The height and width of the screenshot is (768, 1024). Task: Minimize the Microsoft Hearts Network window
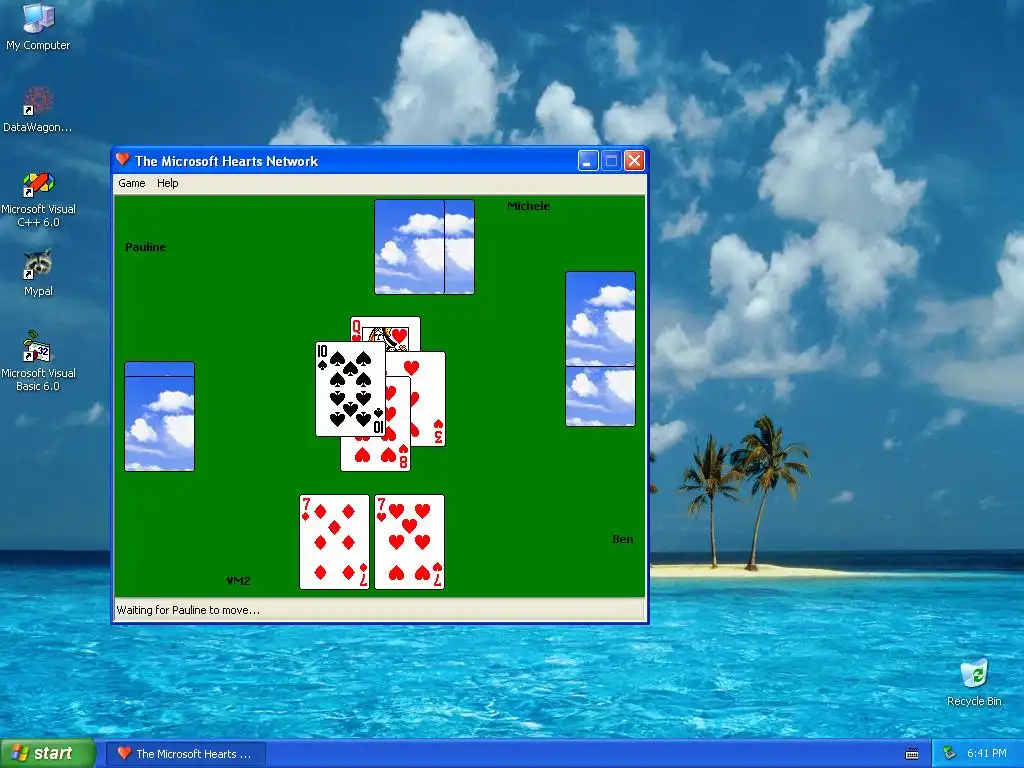pyautogui.click(x=588, y=161)
